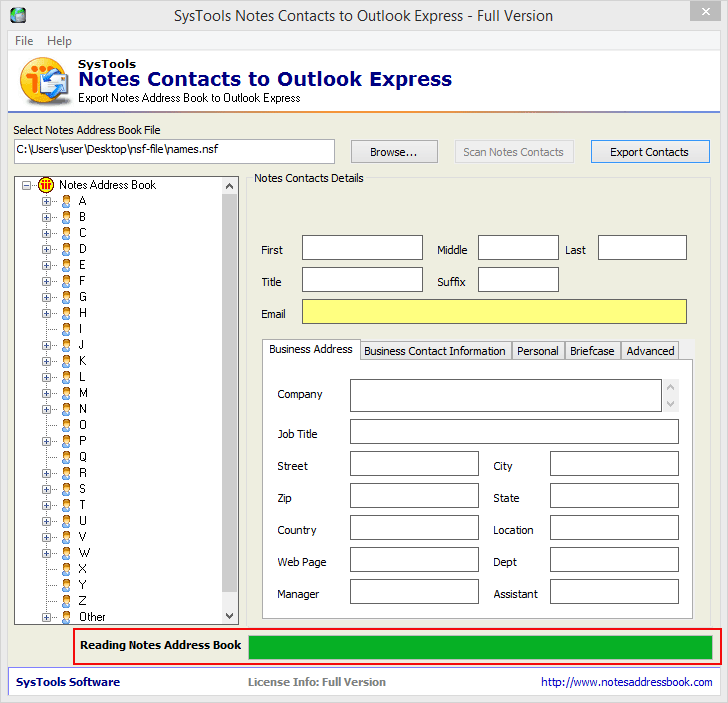Click the contact icon next to C
The image size is (728, 703).
[x=66, y=233]
